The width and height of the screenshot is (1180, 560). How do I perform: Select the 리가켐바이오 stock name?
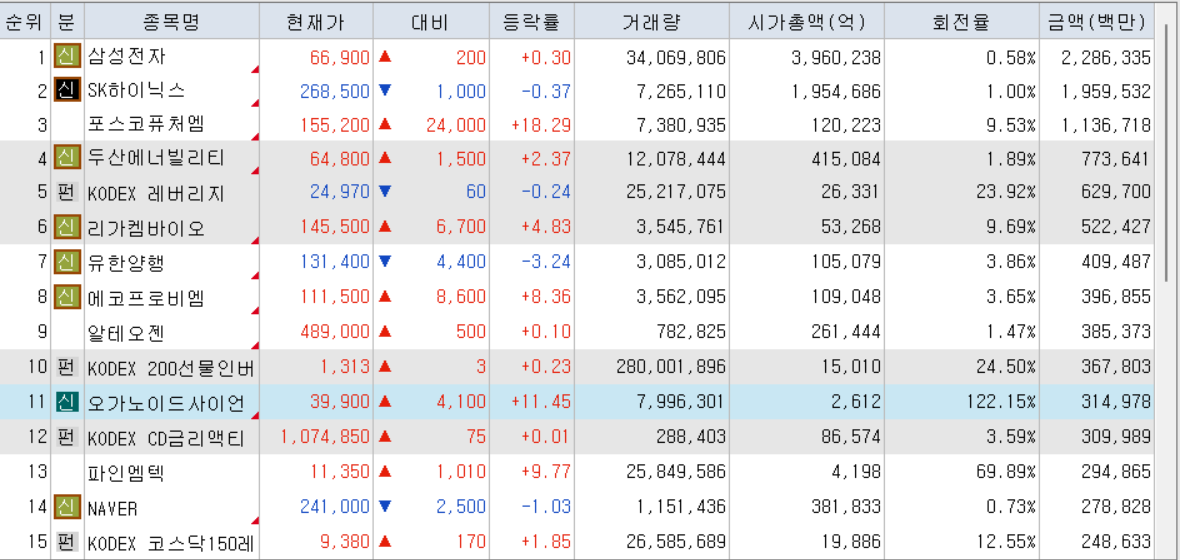(x=145, y=227)
